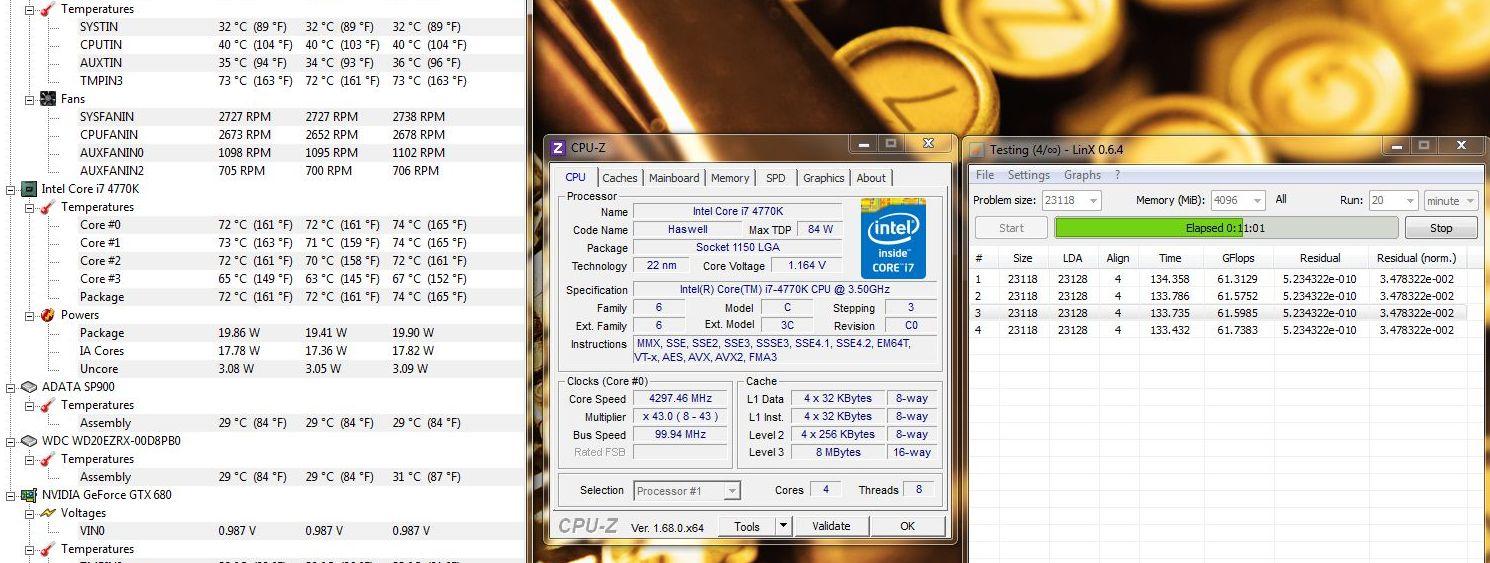Open the Run count dropdown in LinX
The image size is (1490, 563).
[x=1409, y=201]
